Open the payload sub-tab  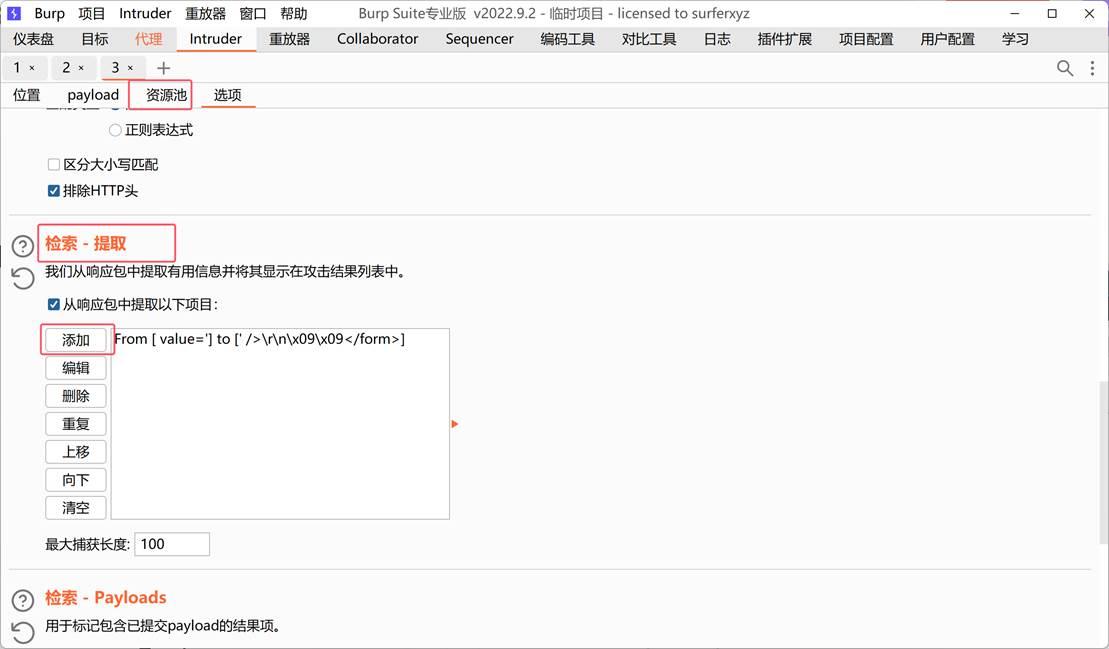click(x=93, y=95)
